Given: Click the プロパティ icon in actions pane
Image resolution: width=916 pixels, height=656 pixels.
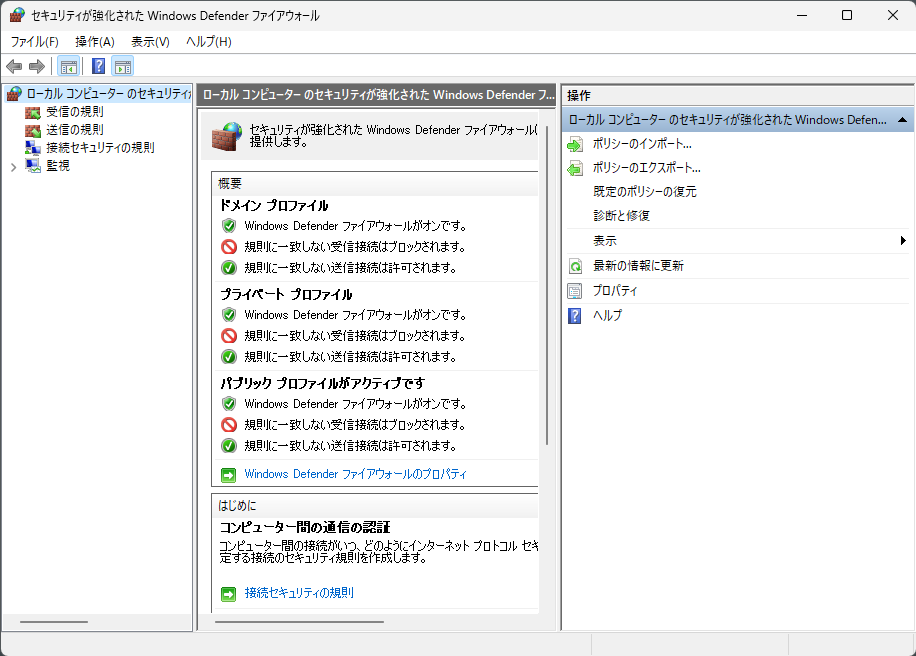Looking at the screenshot, I should 575,291.
